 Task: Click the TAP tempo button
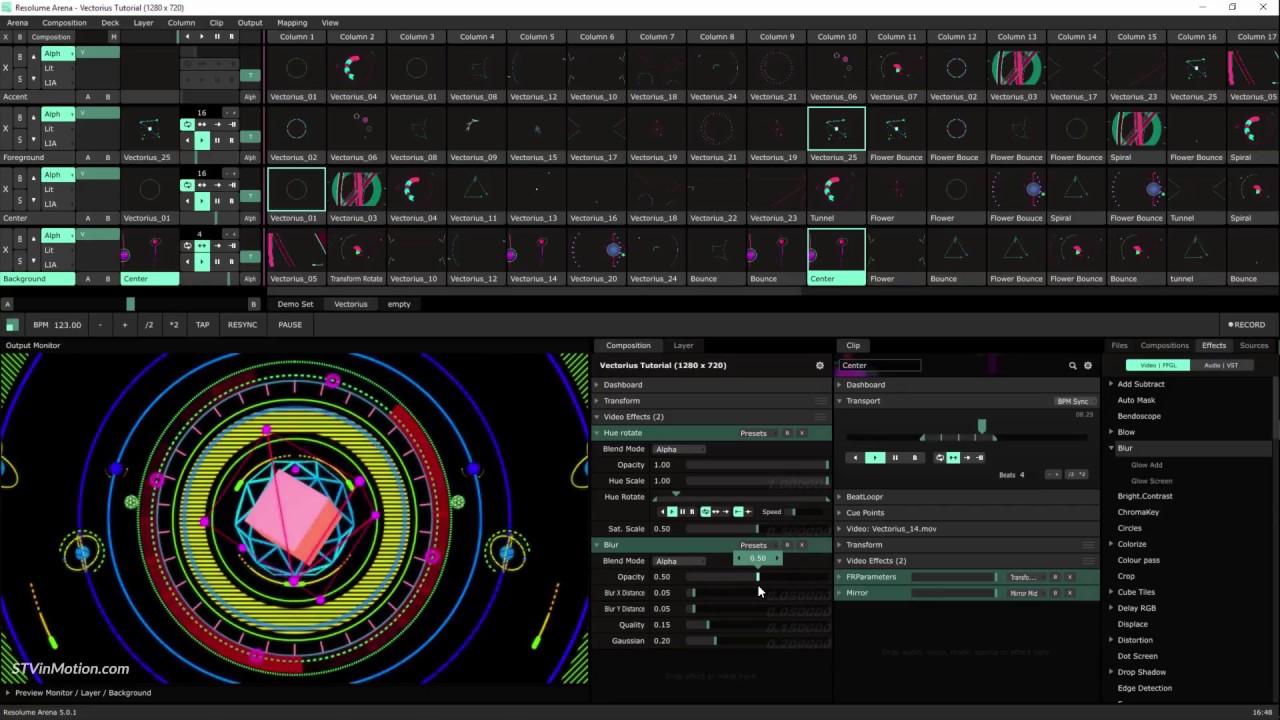203,325
